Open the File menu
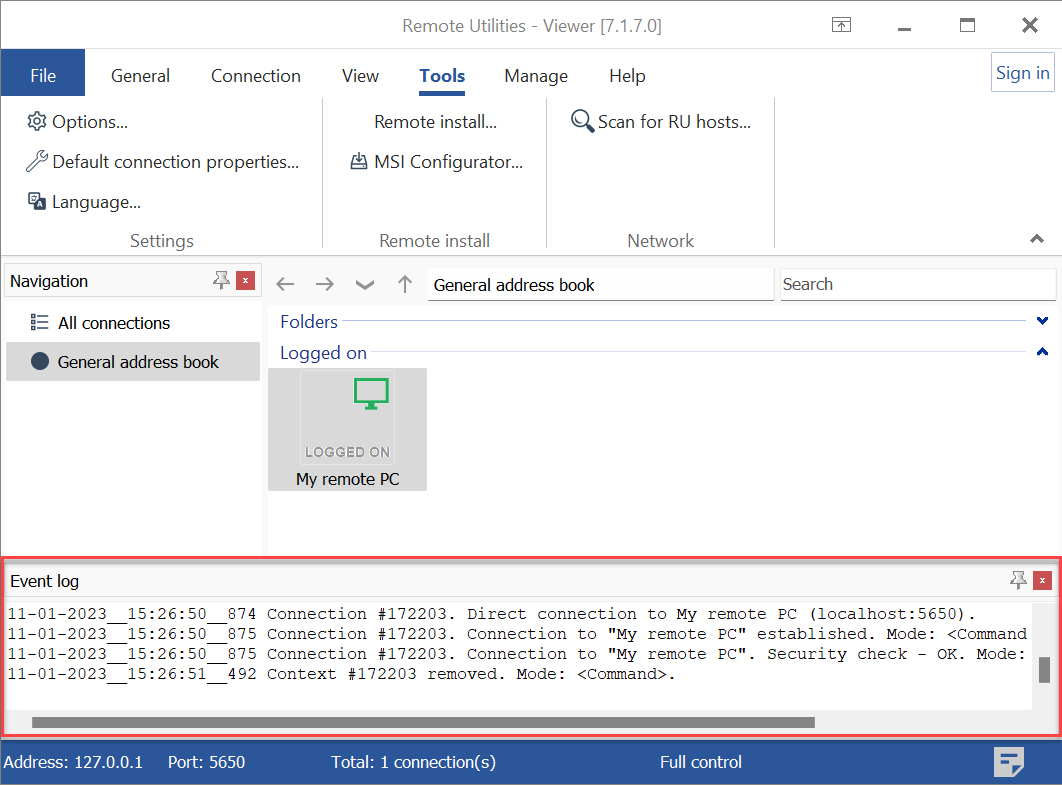Viewport: 1062px width, 785px height. pos(43,76)
